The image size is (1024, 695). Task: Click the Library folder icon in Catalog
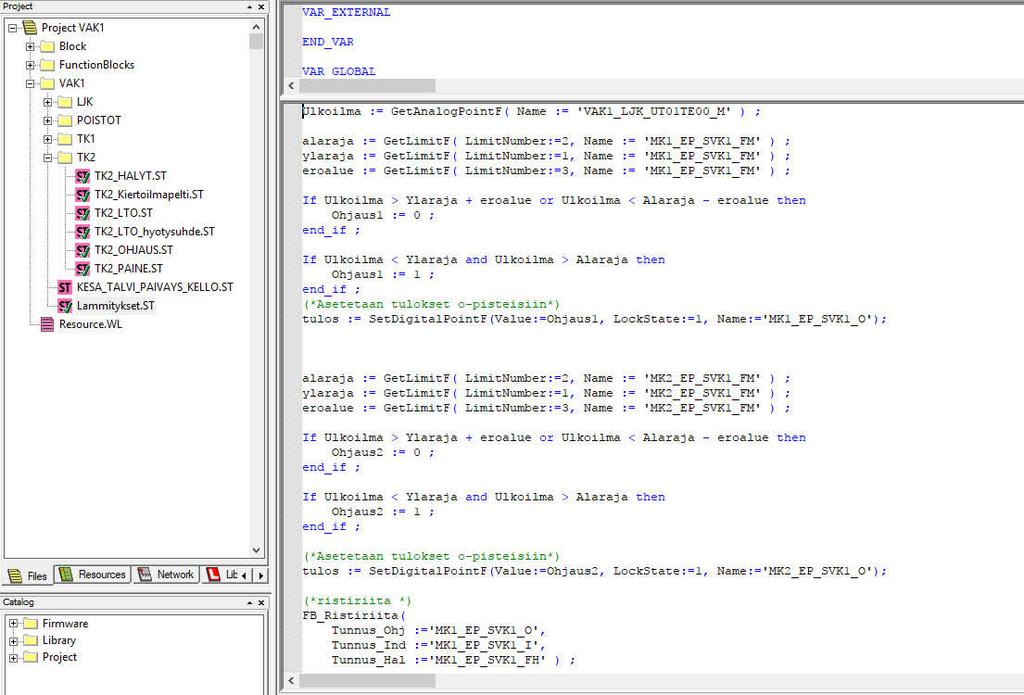pos(31,640)
